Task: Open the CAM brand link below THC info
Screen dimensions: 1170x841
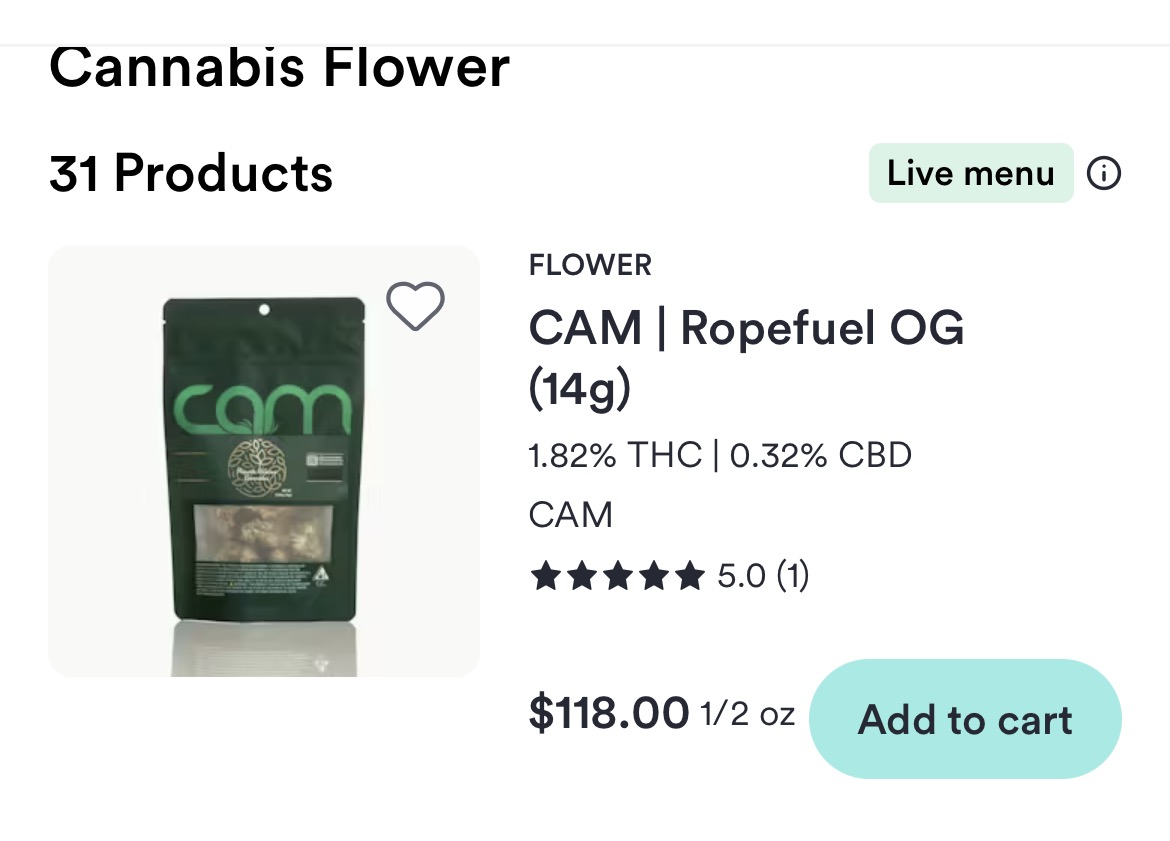Action: click(x=570, y=515)
